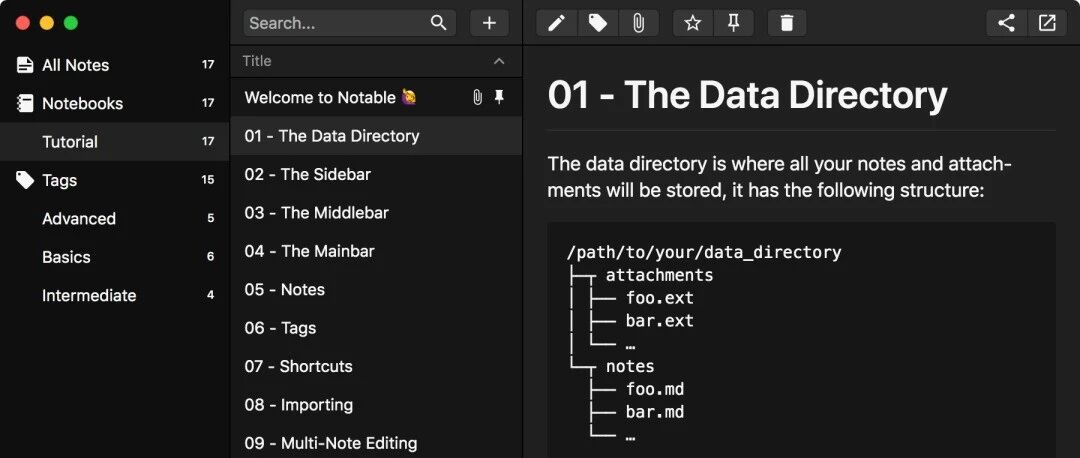
Task: Click bar.ext in the code block
Action: 659,321
